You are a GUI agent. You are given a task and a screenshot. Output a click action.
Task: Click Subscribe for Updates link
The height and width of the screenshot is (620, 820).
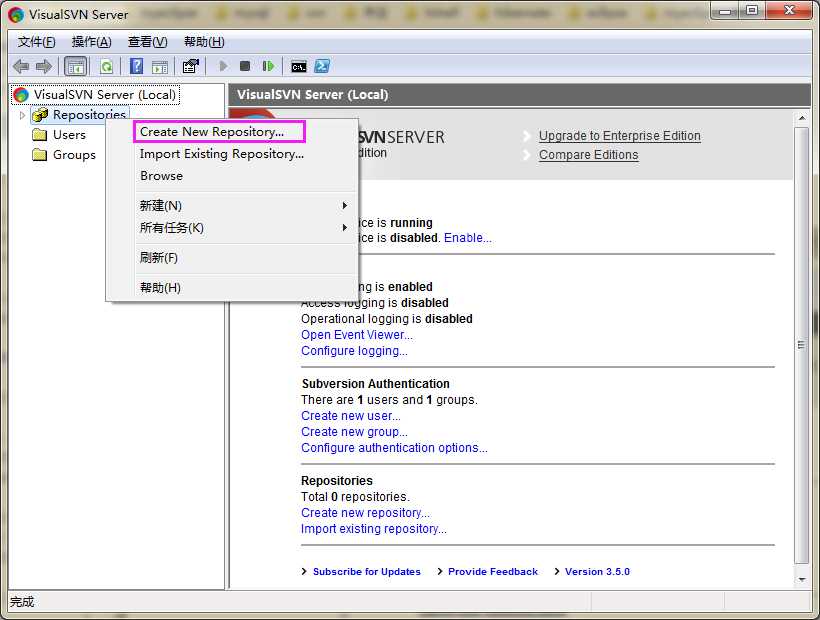tap(367, 572)
